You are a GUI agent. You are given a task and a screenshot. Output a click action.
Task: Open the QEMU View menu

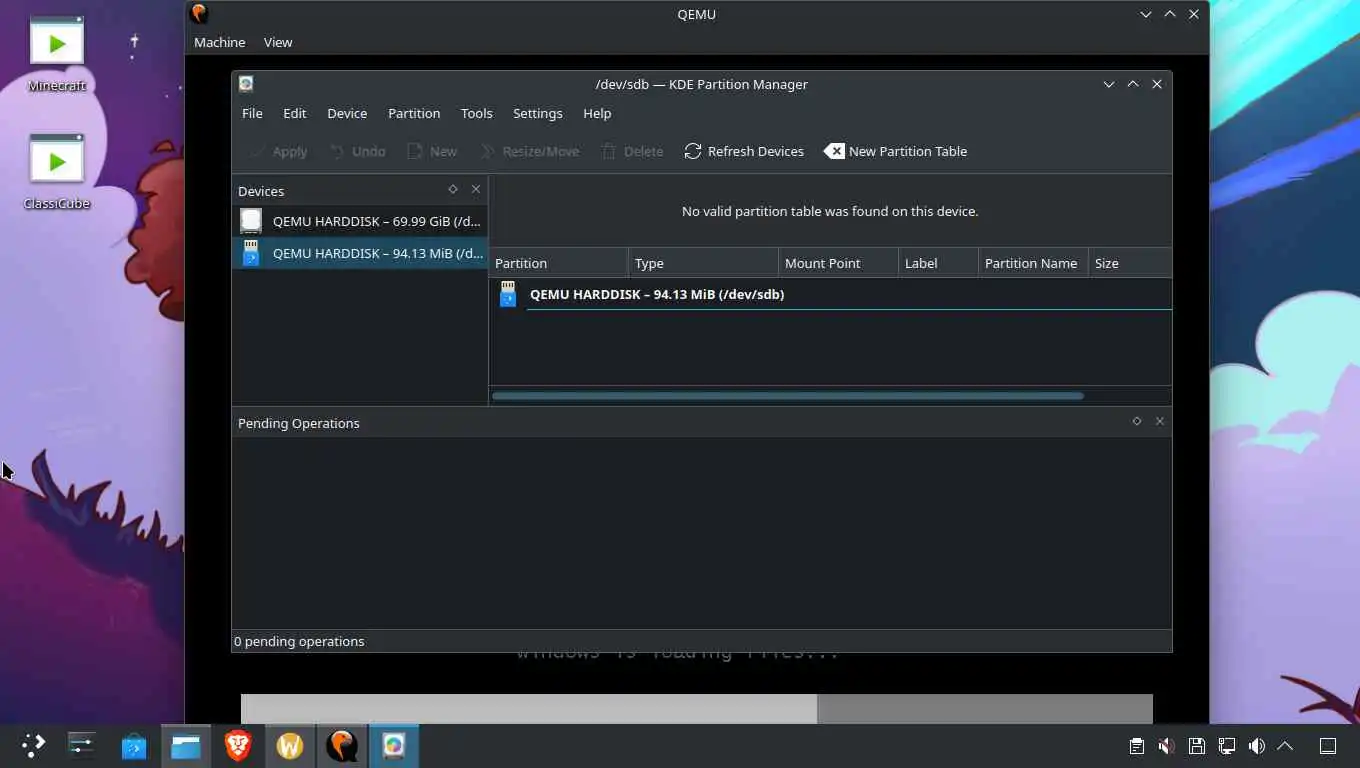(x=278, y=42)
